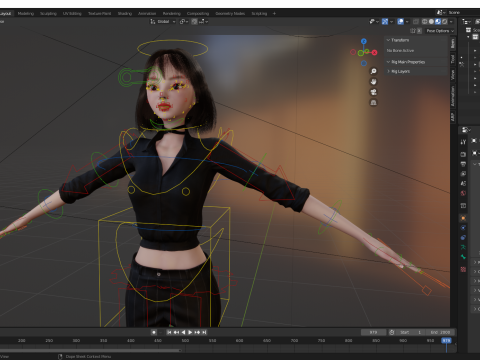
Task: Add a new workspace with plus button
Action: (274, 13)
